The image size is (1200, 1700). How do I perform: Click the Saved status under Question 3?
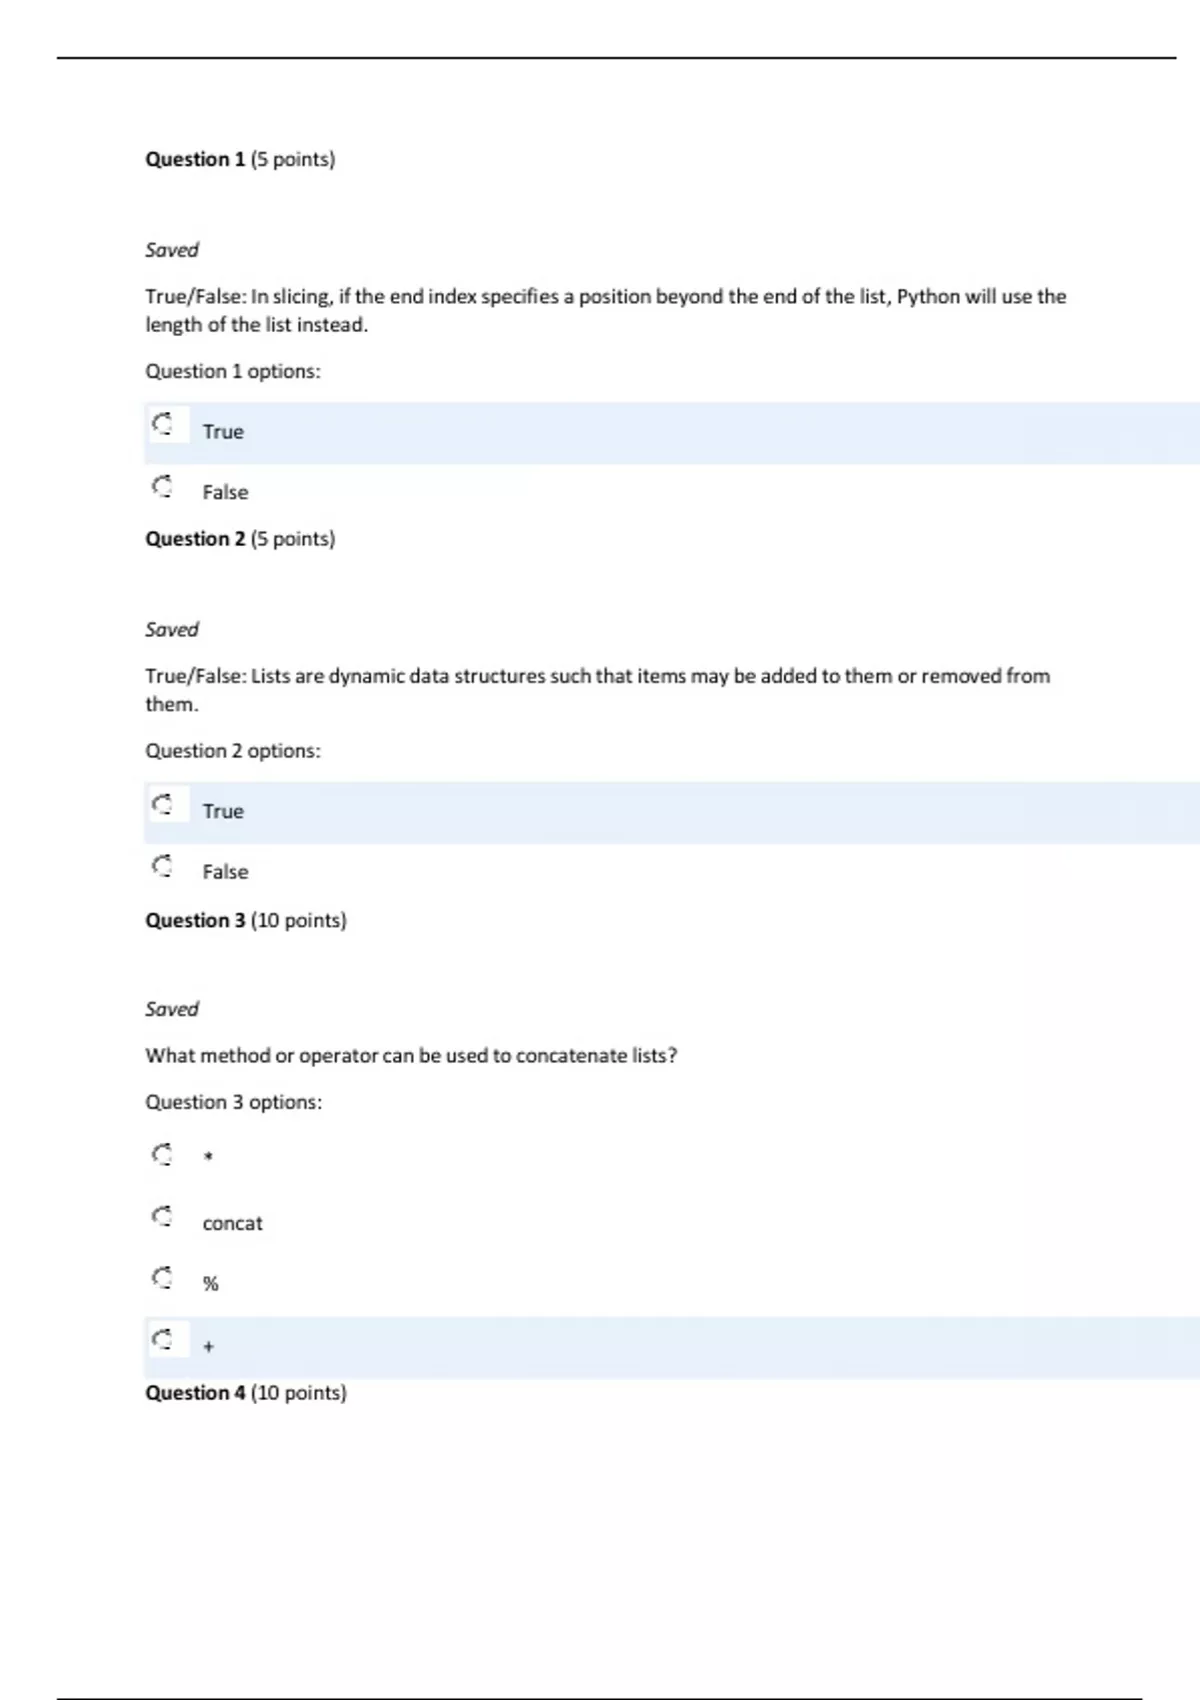172,1009
